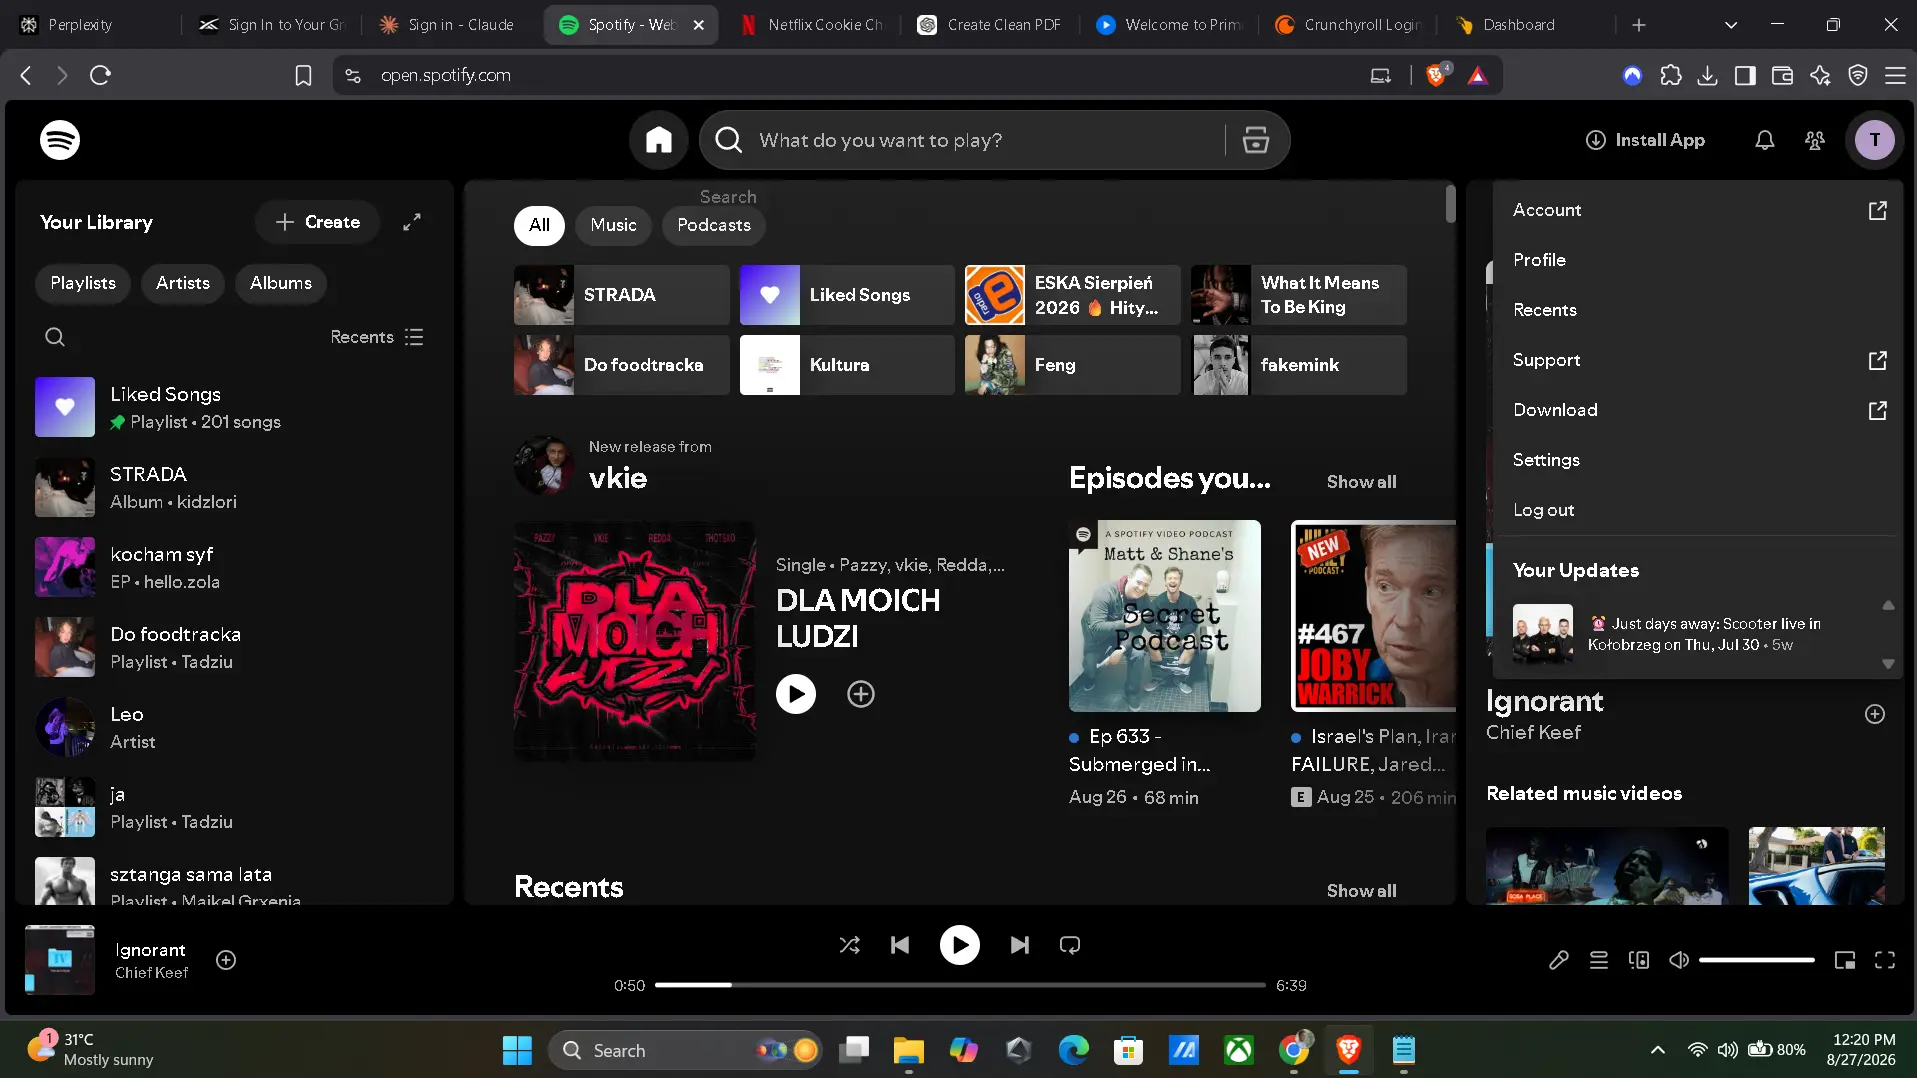This screenshot has width=1917, height=1078.
Task: Open Spotify home via logo
Action: (x=60, y=140)
